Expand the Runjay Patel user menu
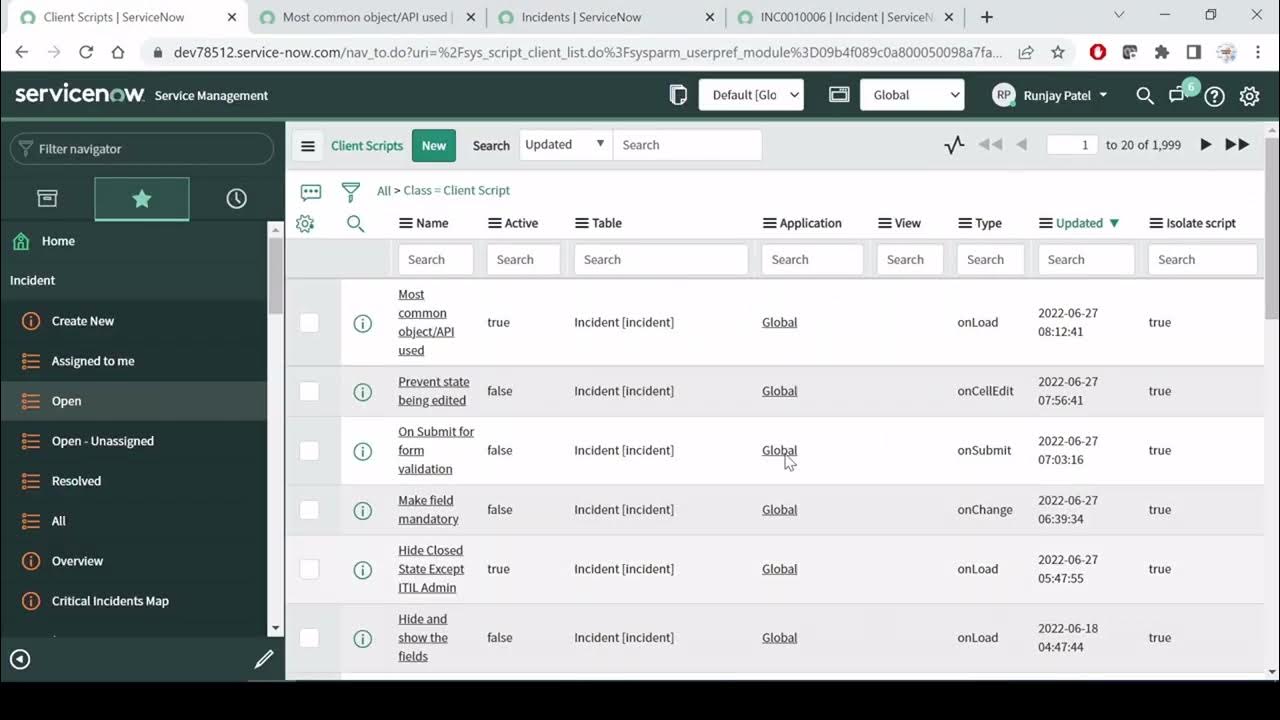1280x720 pixels. coord(1050,95)
